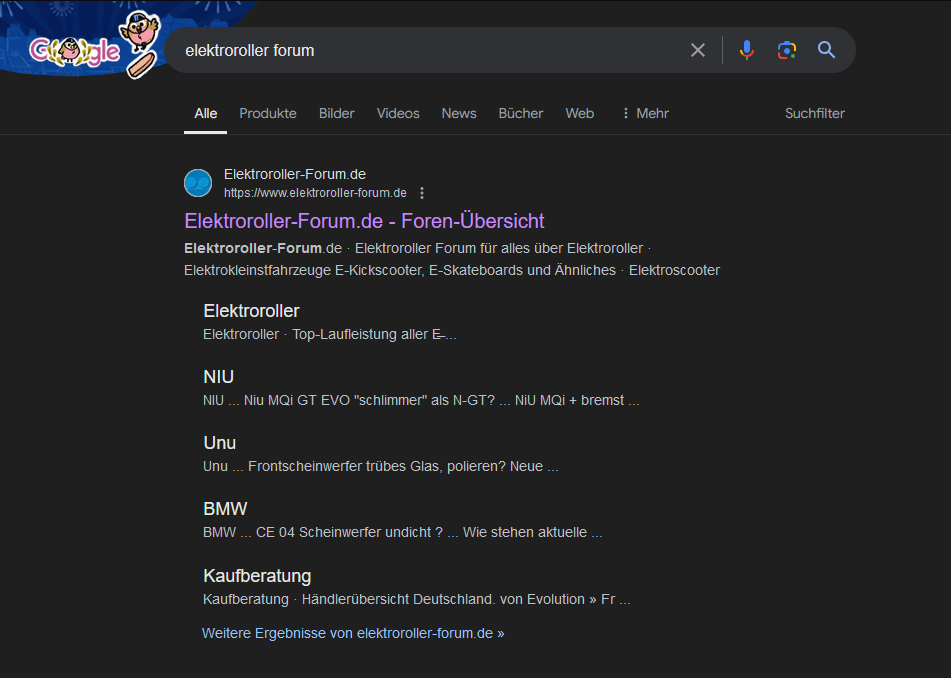Open the Suchfilter options
The height and width of the screenshot is (678, 951).
814,113
